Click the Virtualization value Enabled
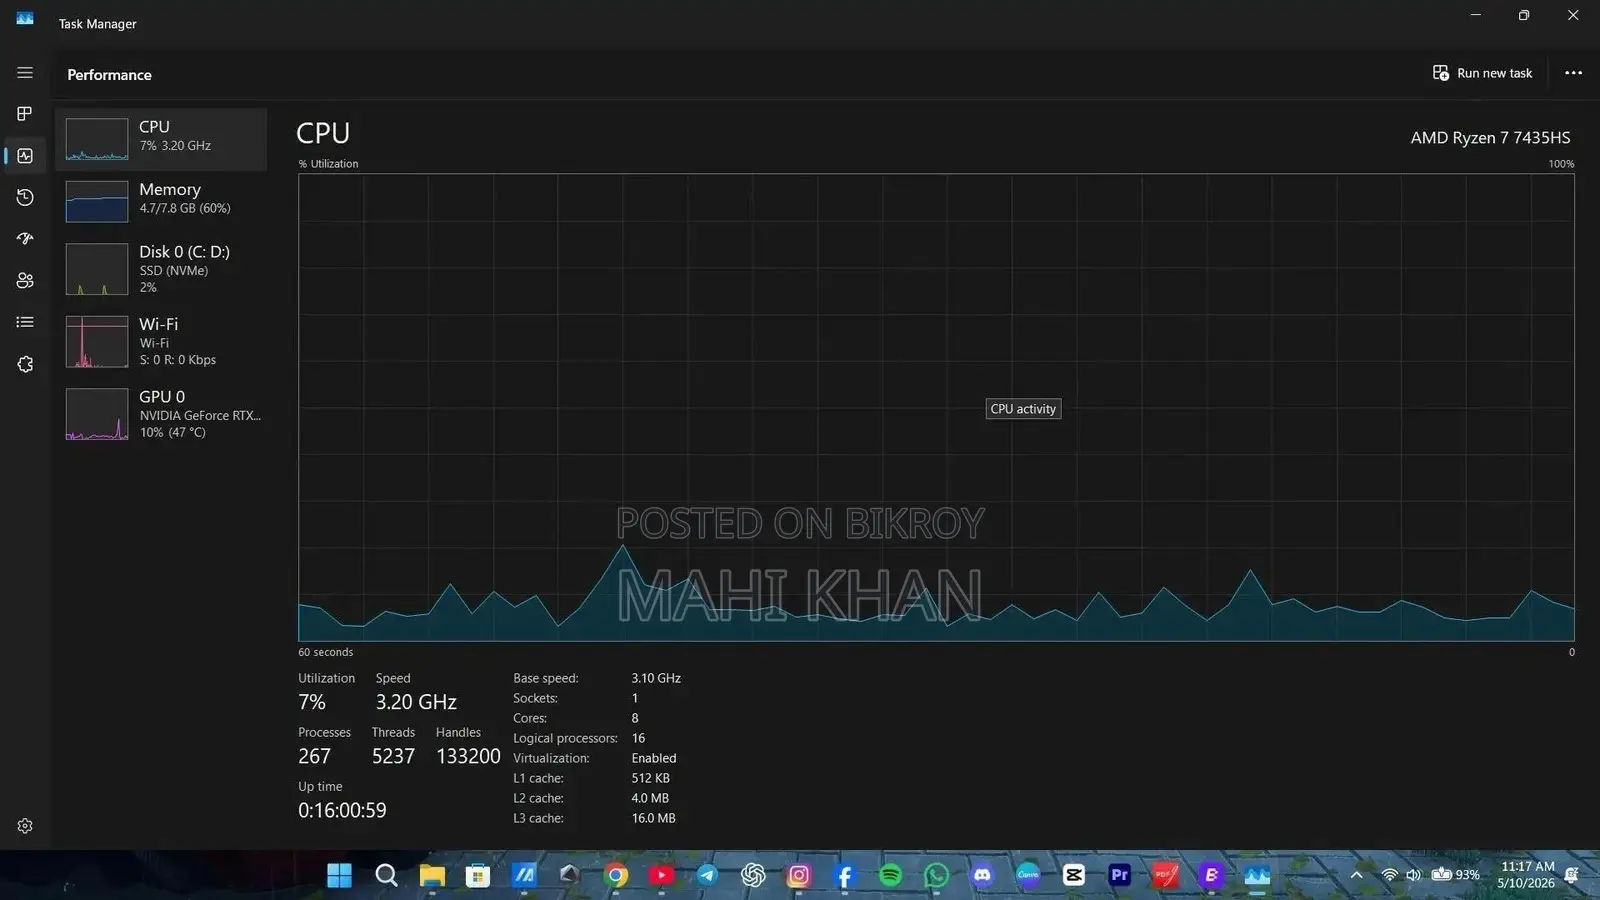Image resolution: width=1600 pixels, height=900 pixels. click(654, 758)
